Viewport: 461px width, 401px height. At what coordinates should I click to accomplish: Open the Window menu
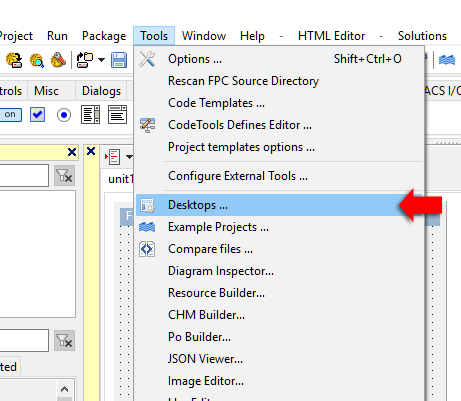[x=204, y=36]
